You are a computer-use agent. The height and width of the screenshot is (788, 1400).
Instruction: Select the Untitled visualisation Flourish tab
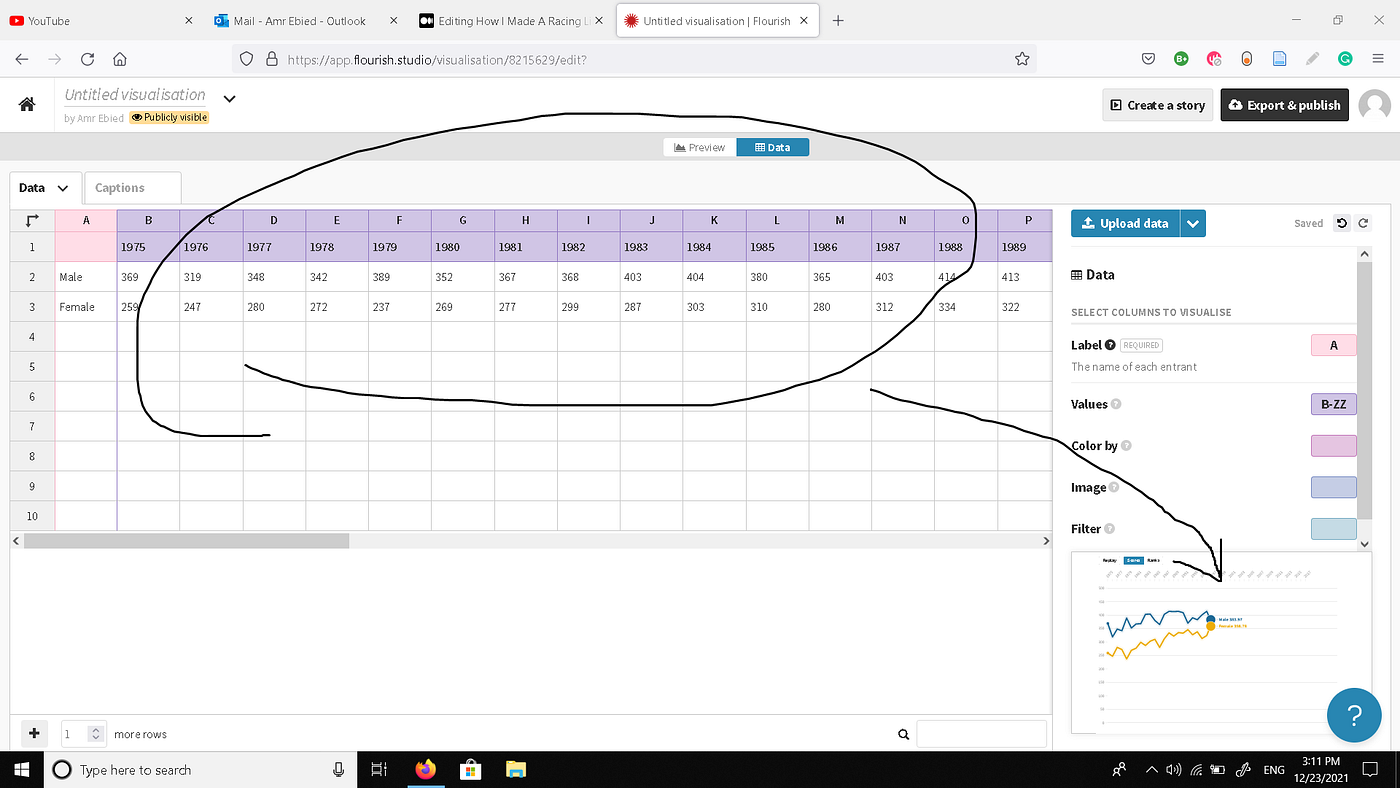(716, 20)
